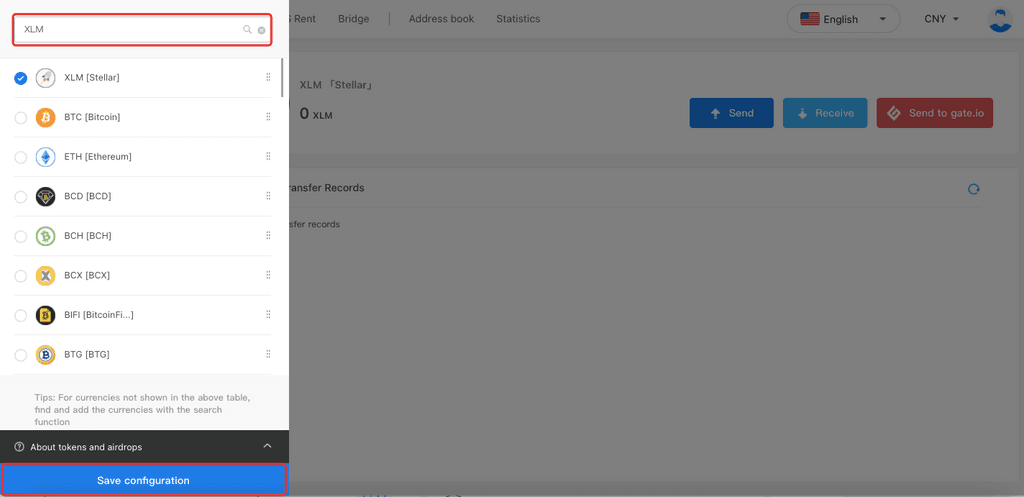
Task: Open the CNY currency dropdown
Action: coord(941,19)
